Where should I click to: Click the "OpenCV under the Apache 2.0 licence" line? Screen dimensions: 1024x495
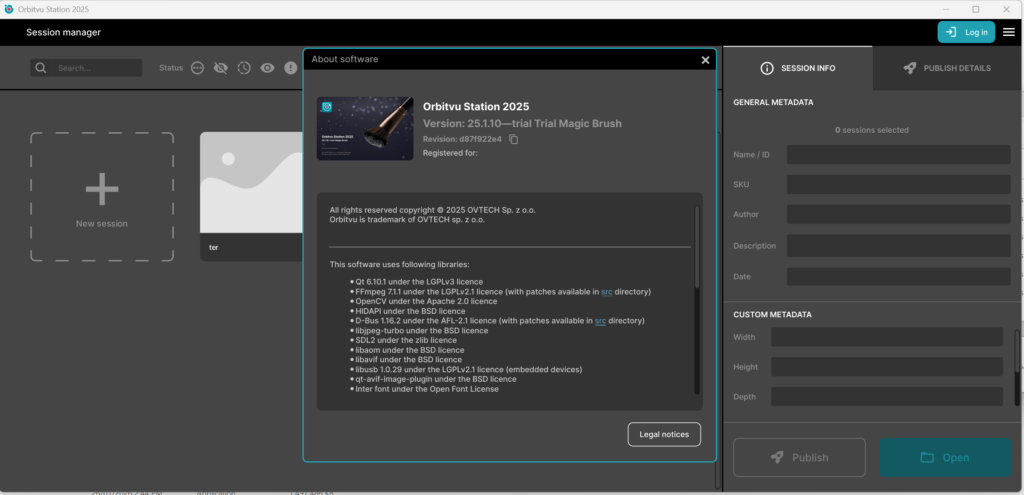[426, 302]
